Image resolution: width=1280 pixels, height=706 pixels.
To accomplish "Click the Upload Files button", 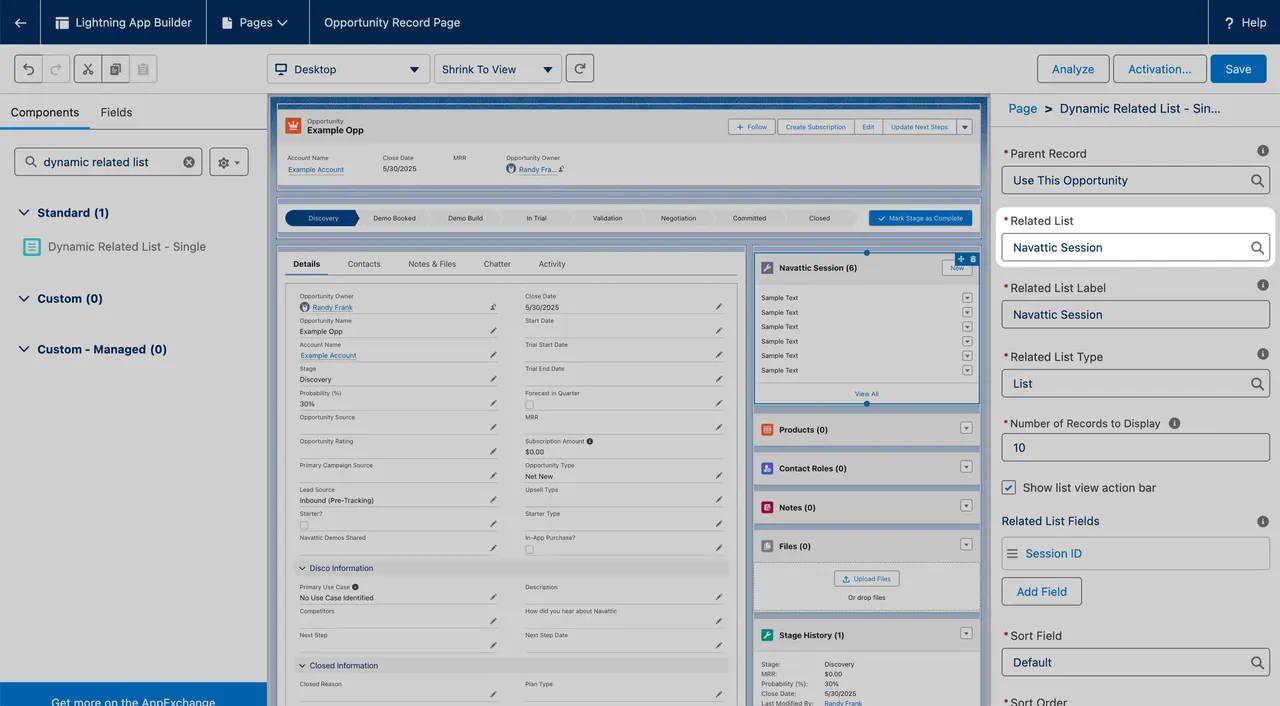I will click(866, 578).
